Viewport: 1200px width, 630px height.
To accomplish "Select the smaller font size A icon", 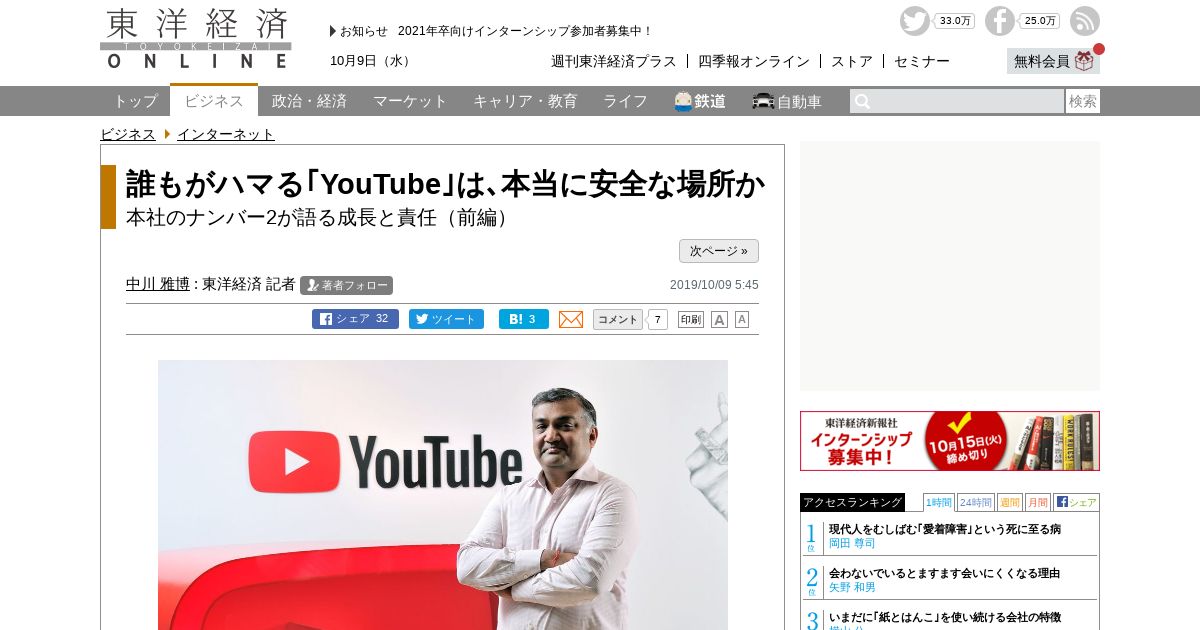I will coord(742,320).
